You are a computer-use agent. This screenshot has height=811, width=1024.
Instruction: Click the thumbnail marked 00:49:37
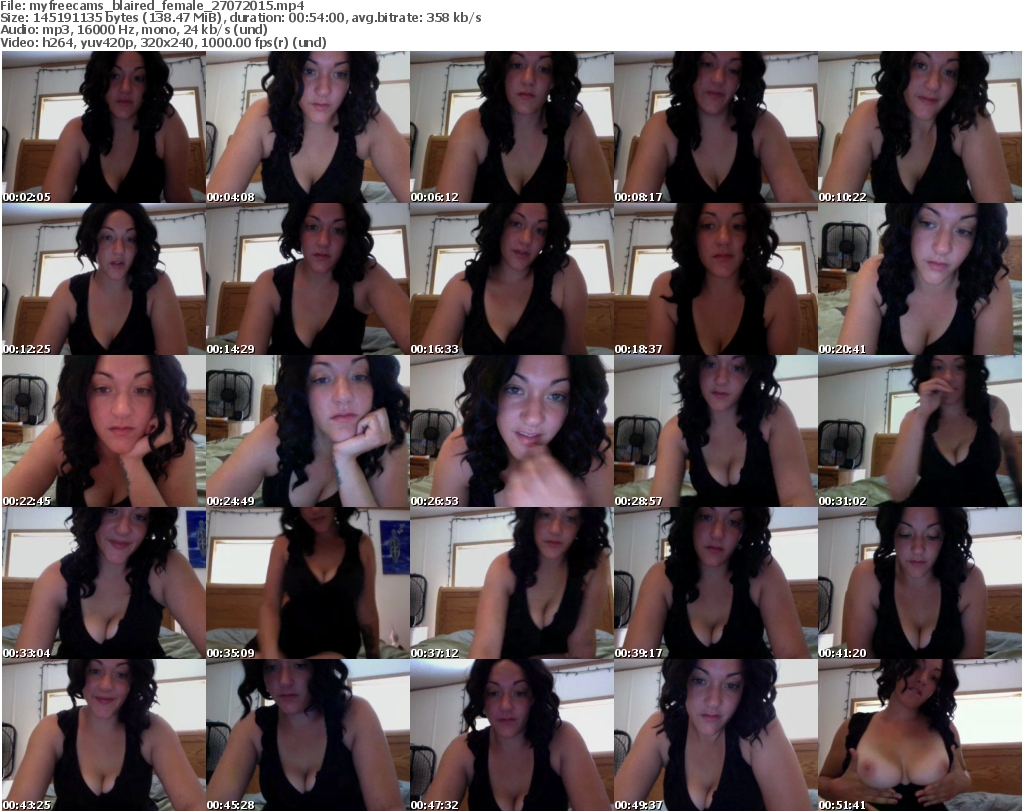tap(715, 735)
